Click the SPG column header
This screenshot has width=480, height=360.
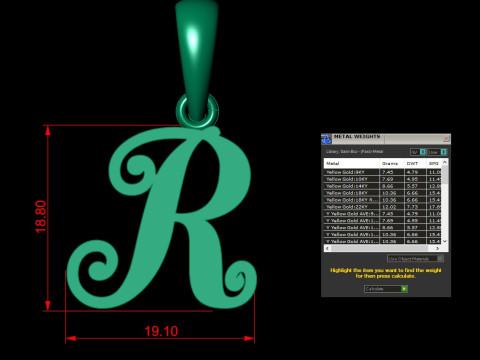434,163
